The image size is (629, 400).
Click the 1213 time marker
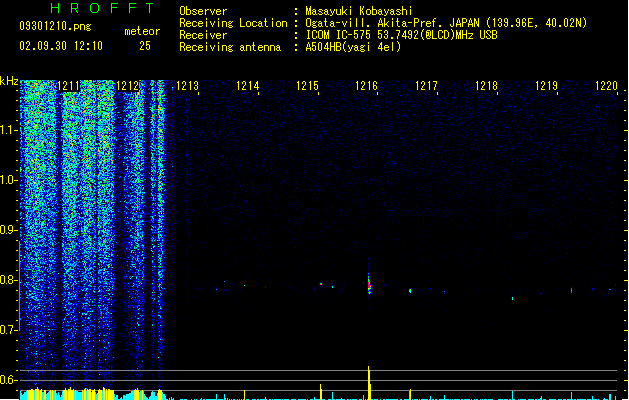click(x=187, y=86)
